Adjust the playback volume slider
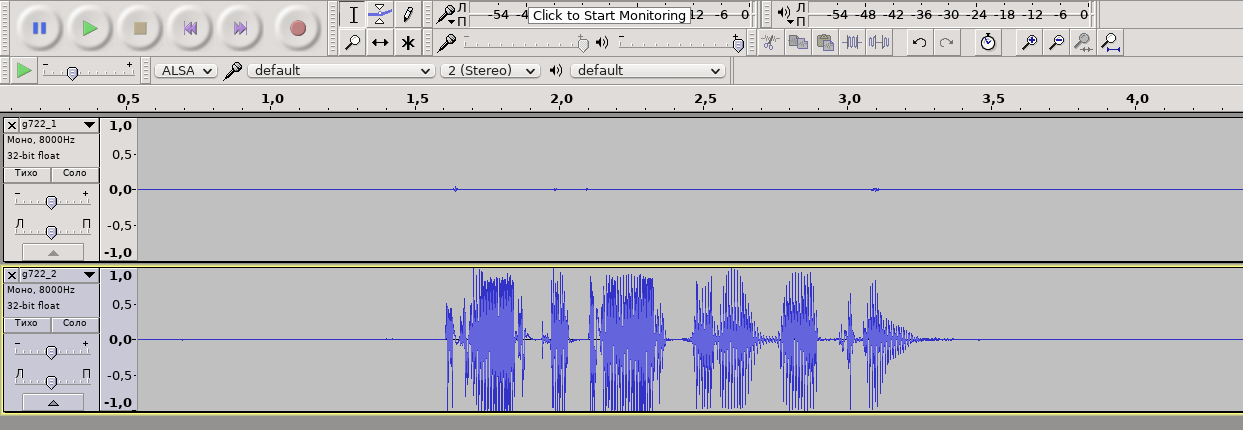This screenshot has height=430, width=1243. point(681,42)
